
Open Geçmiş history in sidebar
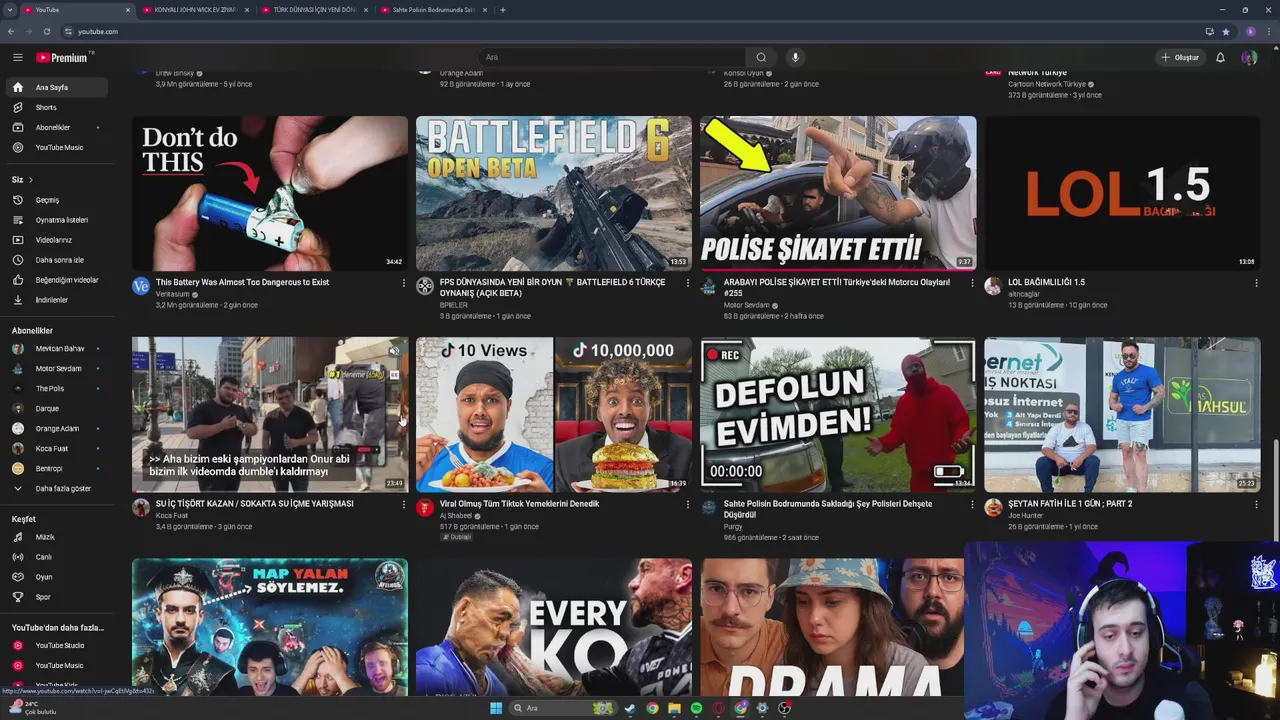point(55,200)
